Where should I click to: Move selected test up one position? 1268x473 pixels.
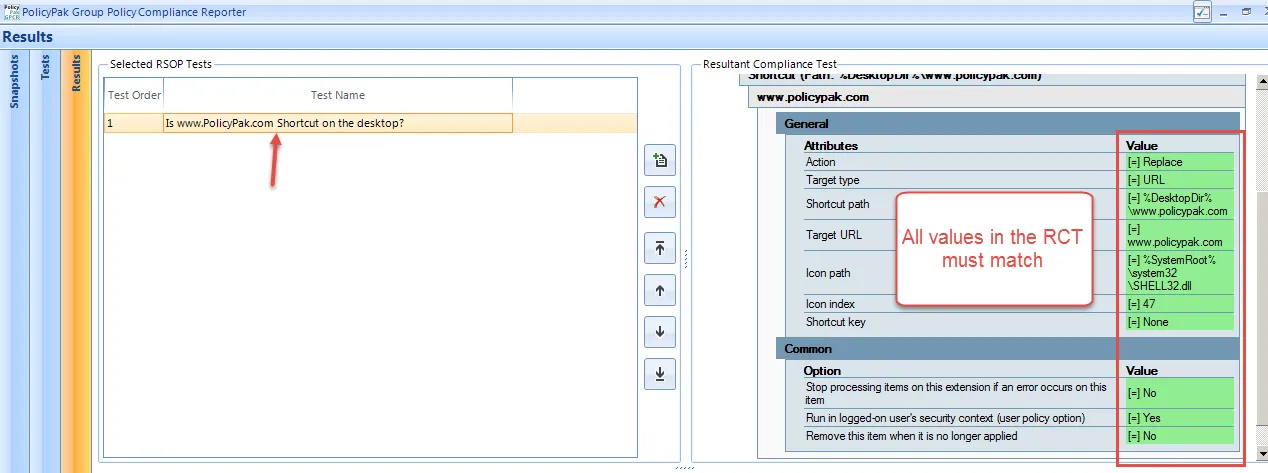pos(660,290)
